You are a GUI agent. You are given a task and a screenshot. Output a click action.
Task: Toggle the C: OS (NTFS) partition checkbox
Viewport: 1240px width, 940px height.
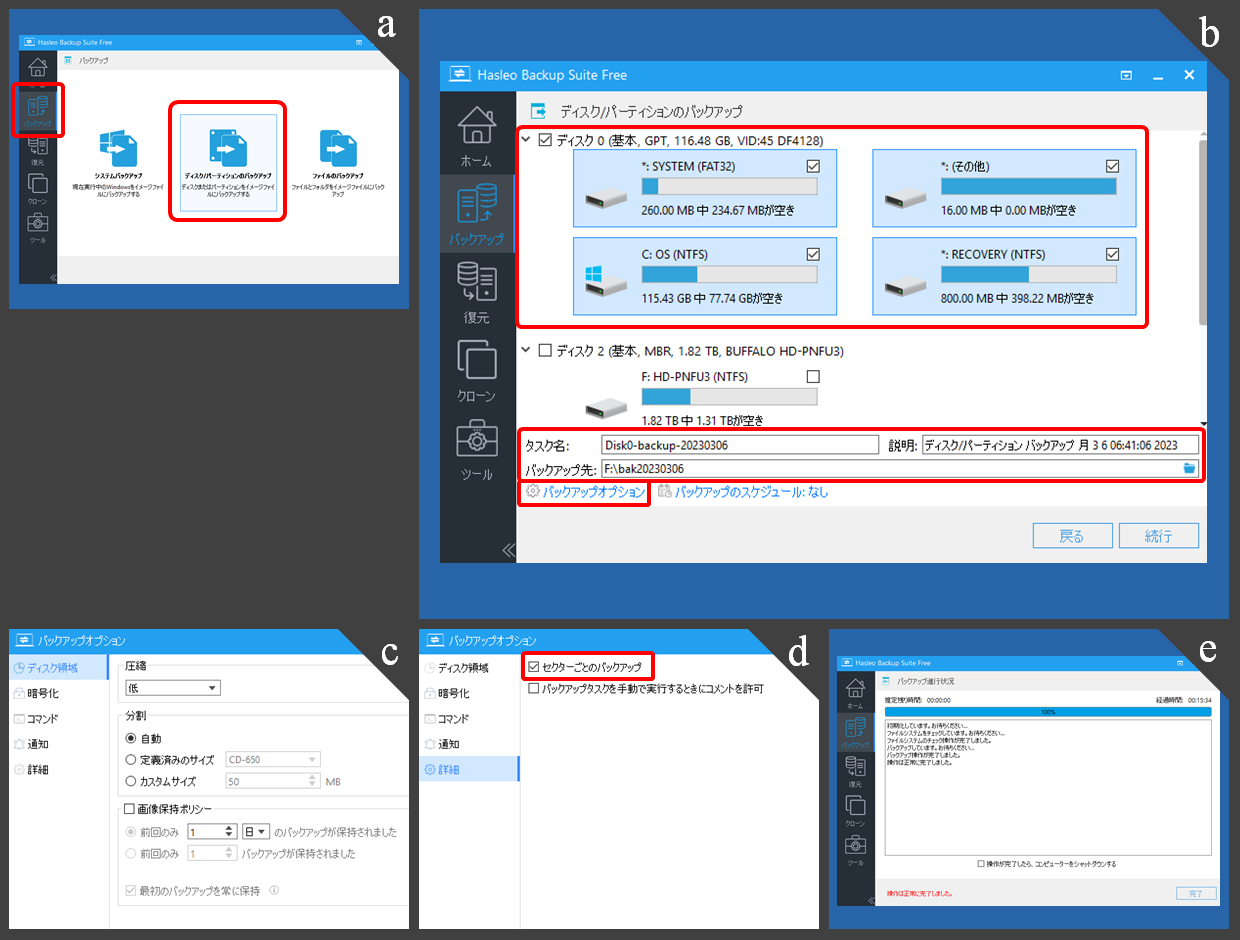point(812,253)
